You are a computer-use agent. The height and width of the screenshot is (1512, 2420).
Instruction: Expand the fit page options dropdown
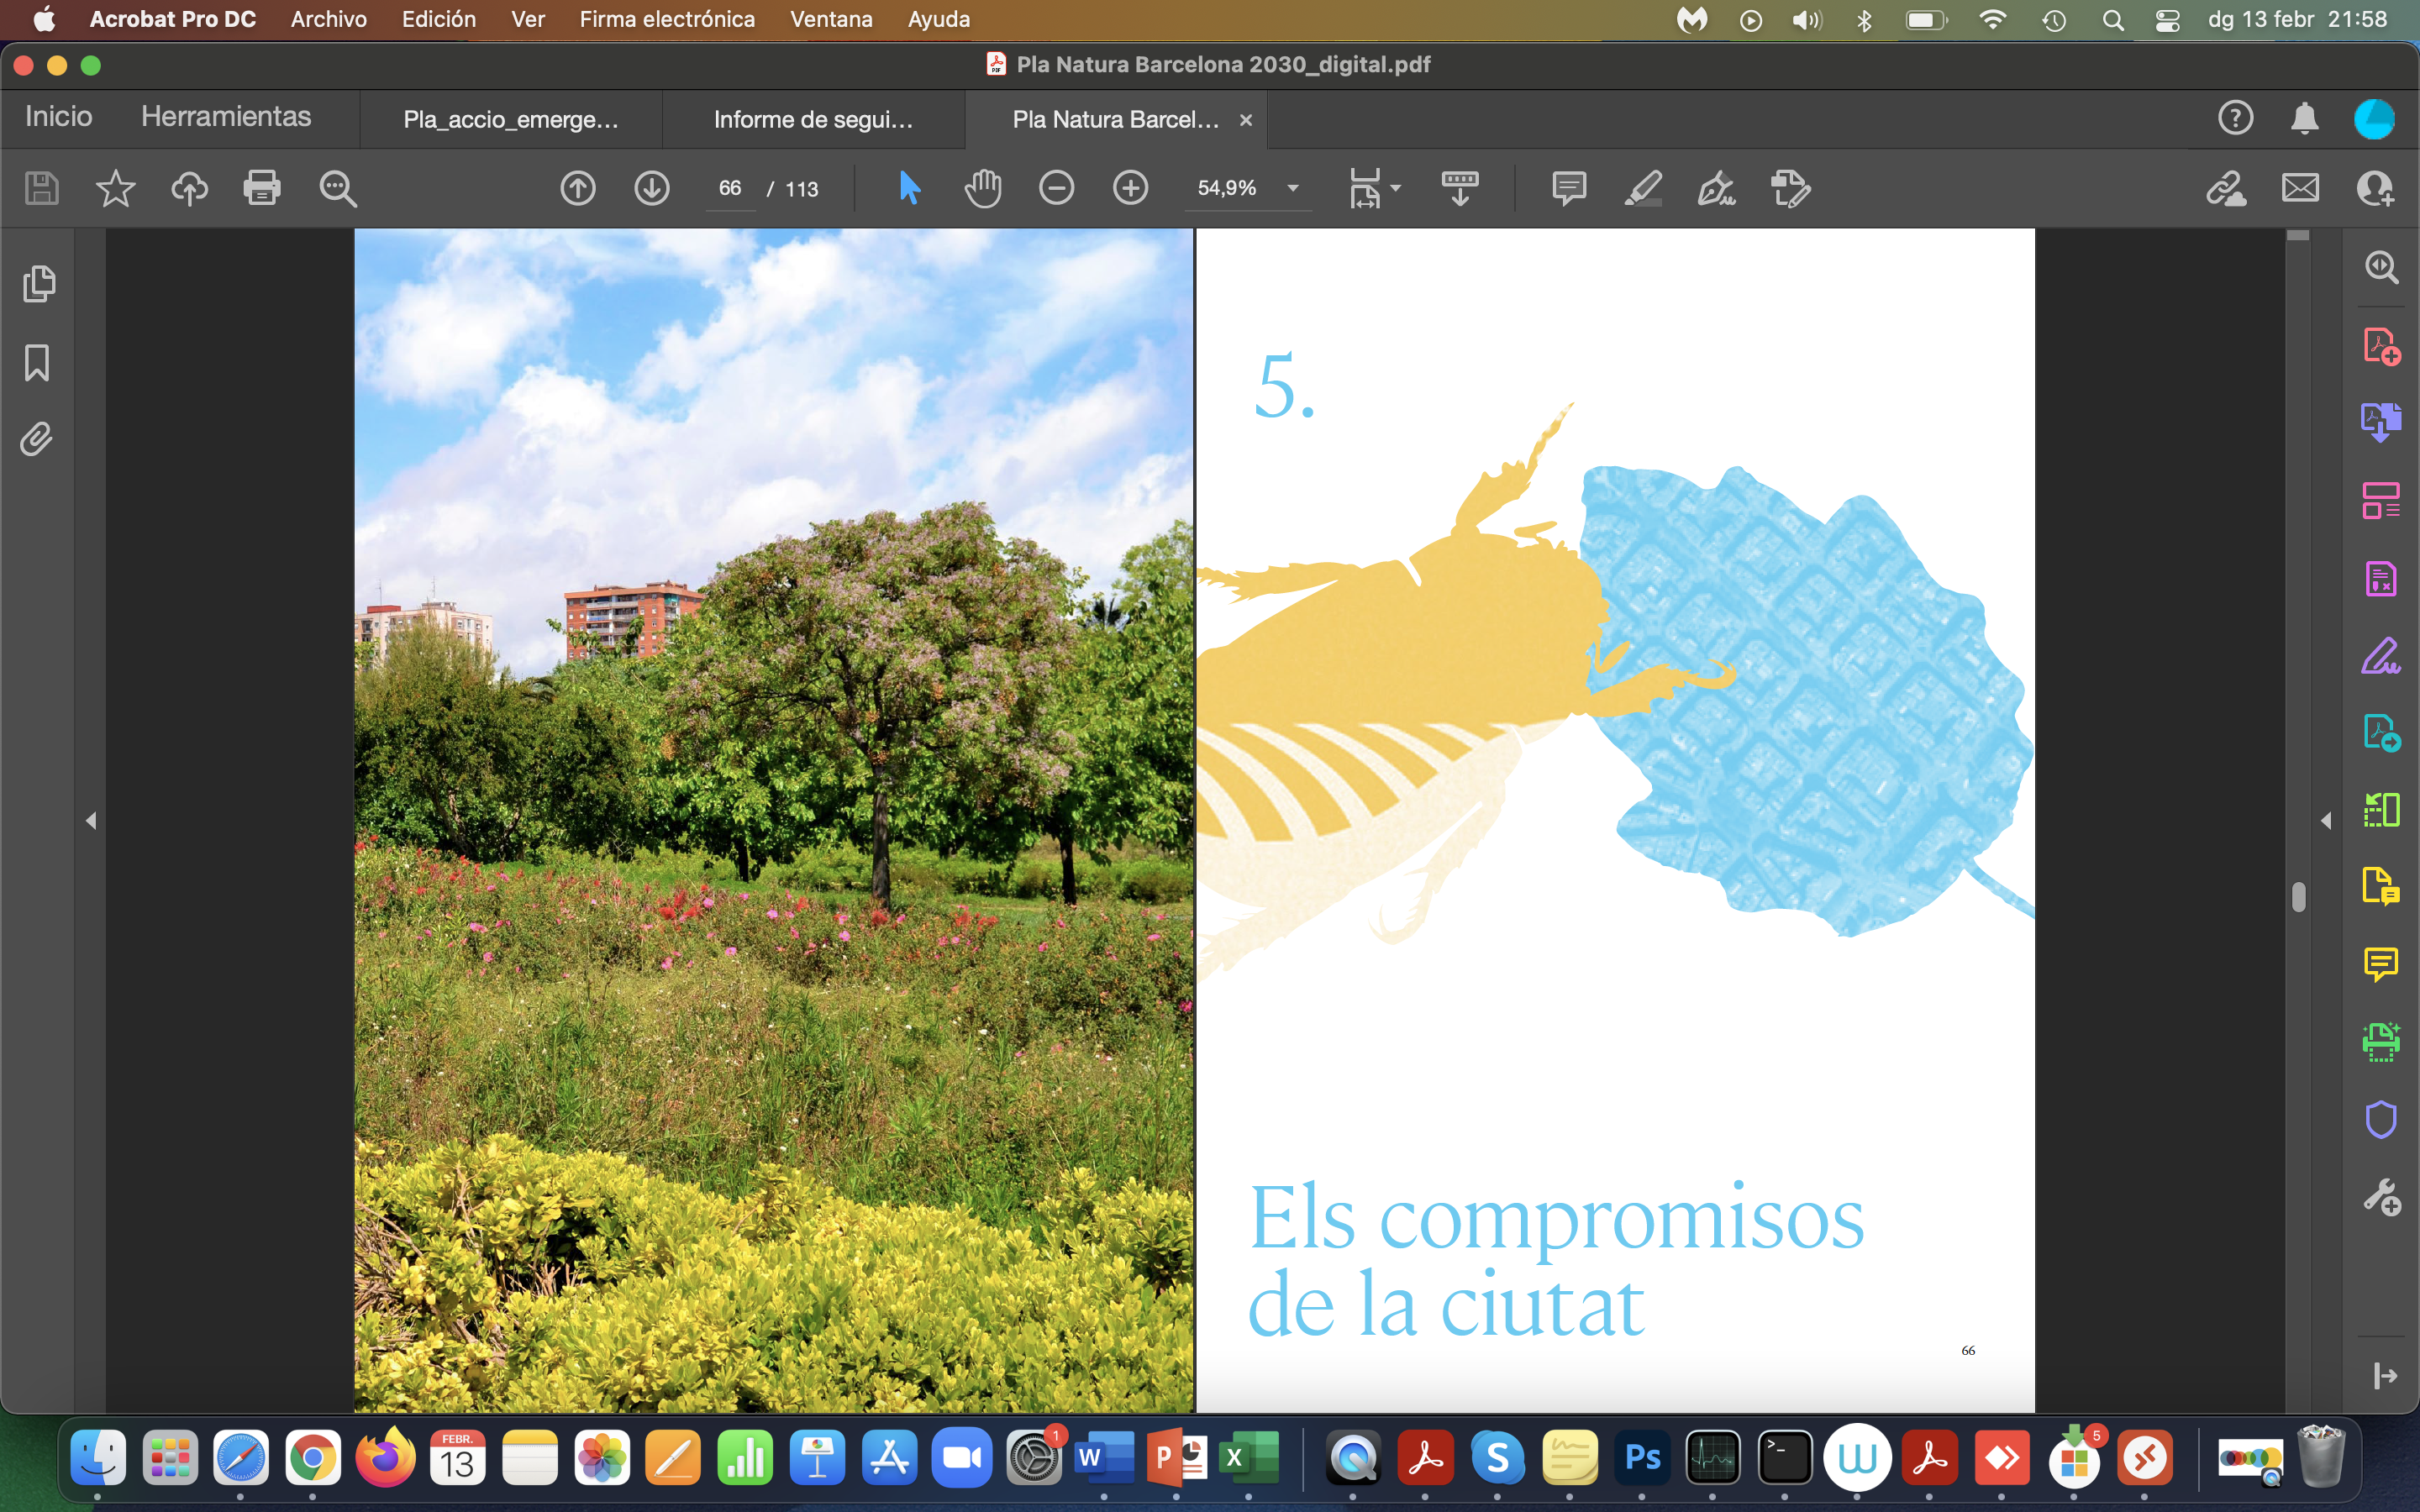pos(1396,188)
